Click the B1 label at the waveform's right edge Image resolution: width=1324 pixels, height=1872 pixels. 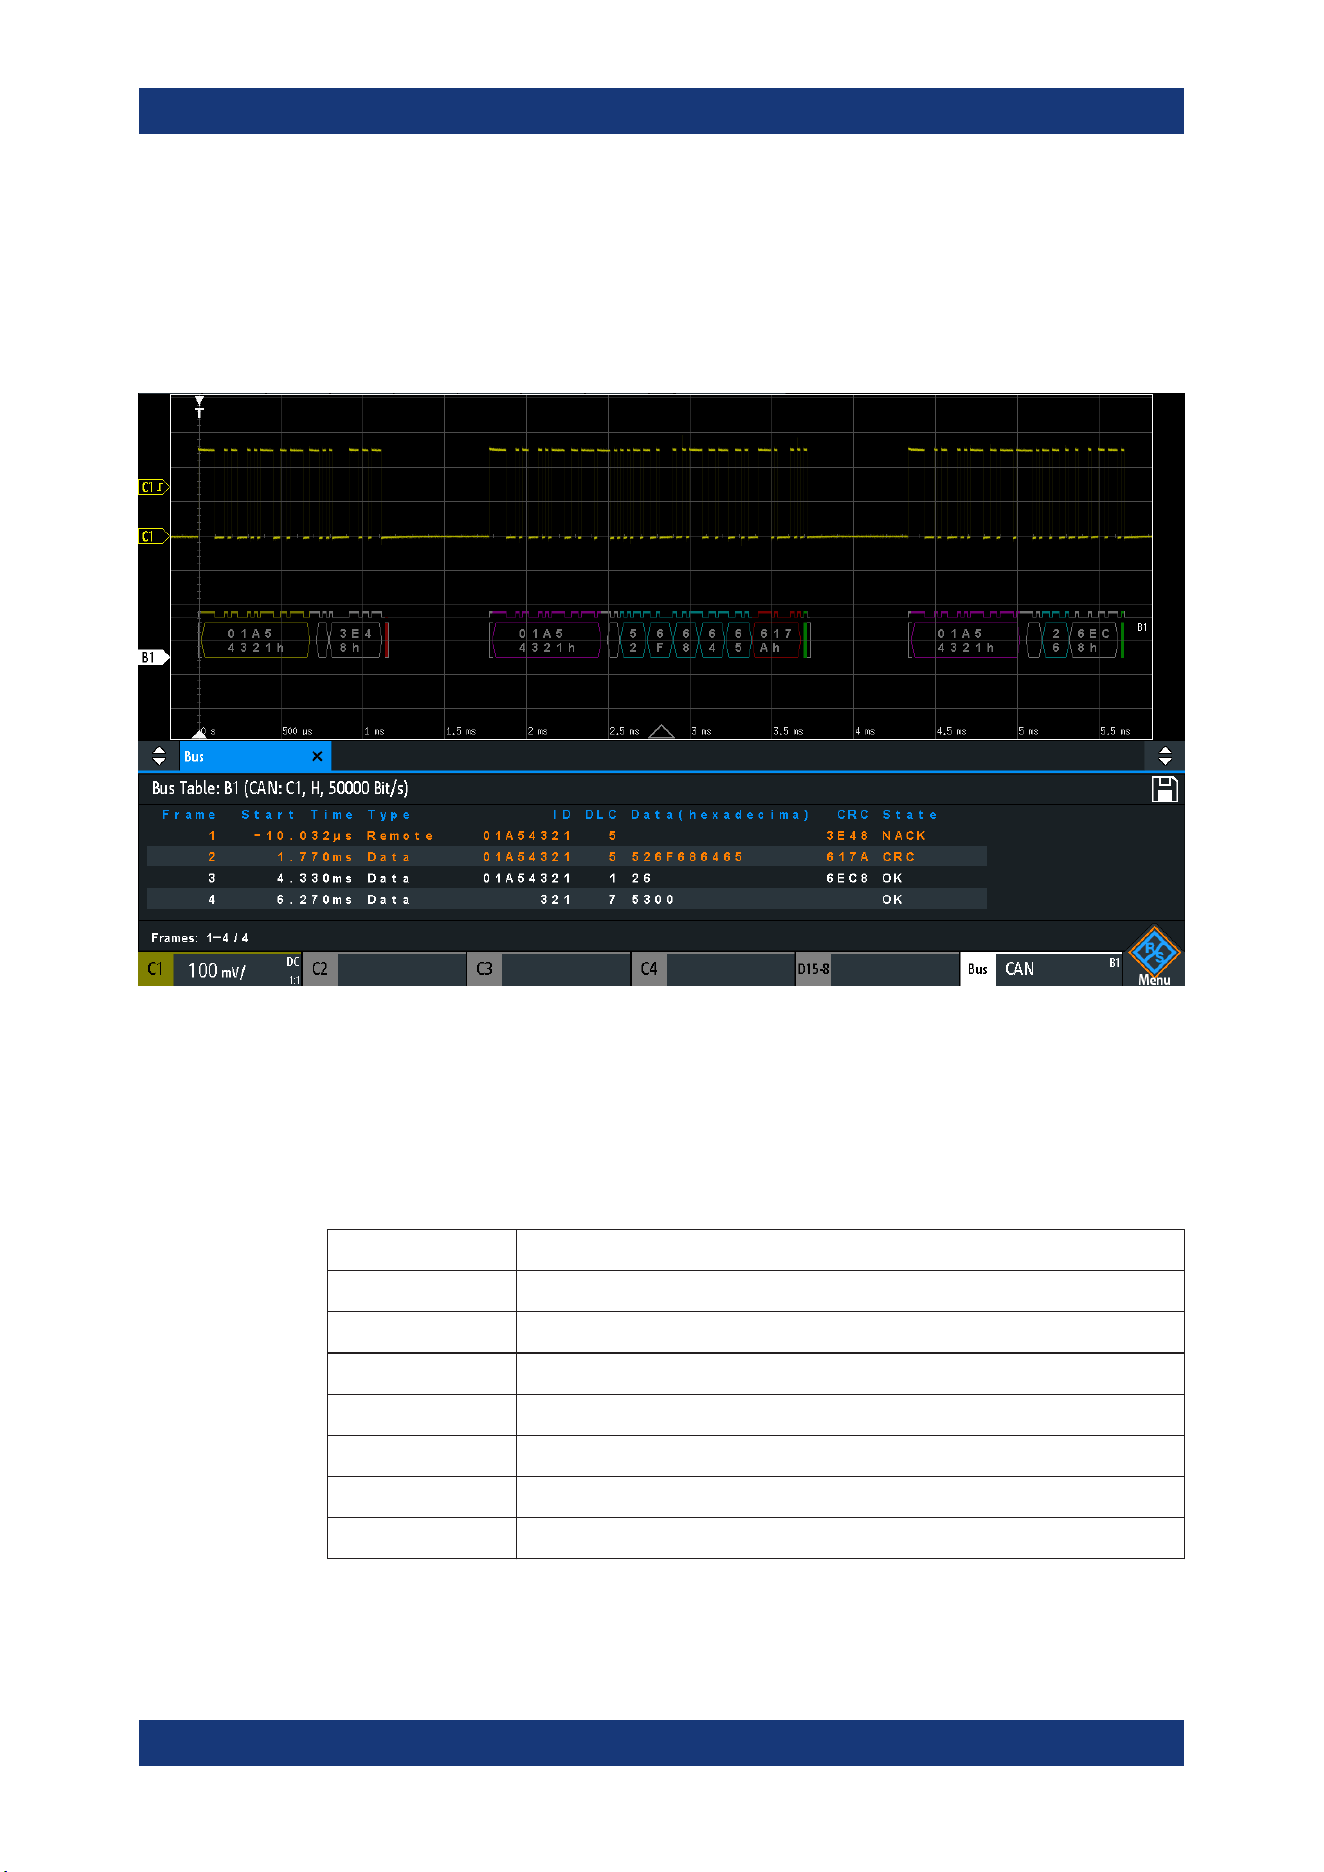pyautogui.click(x=1141, y=627)
